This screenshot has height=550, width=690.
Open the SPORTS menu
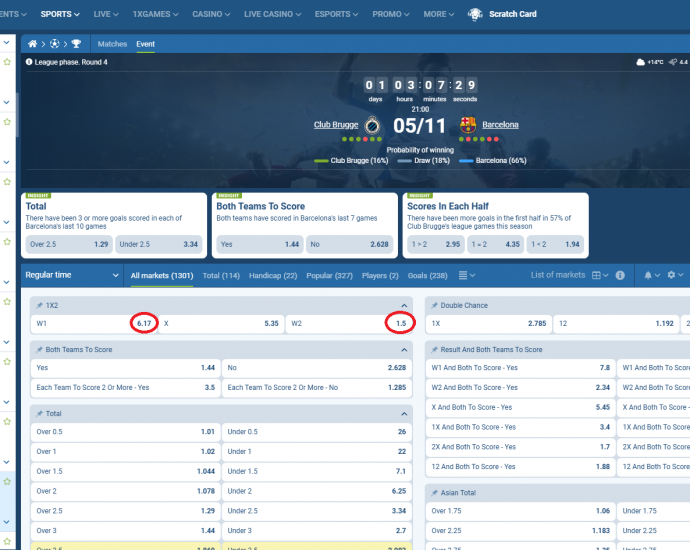click(60, 14)
